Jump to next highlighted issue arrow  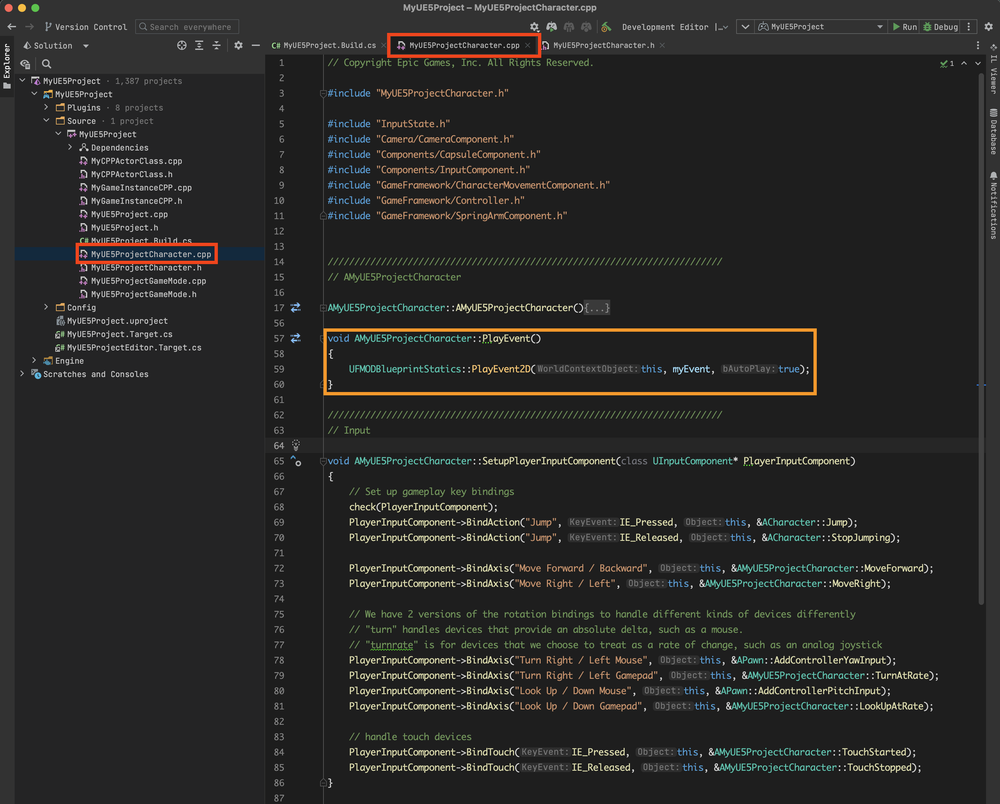point(978,63)
